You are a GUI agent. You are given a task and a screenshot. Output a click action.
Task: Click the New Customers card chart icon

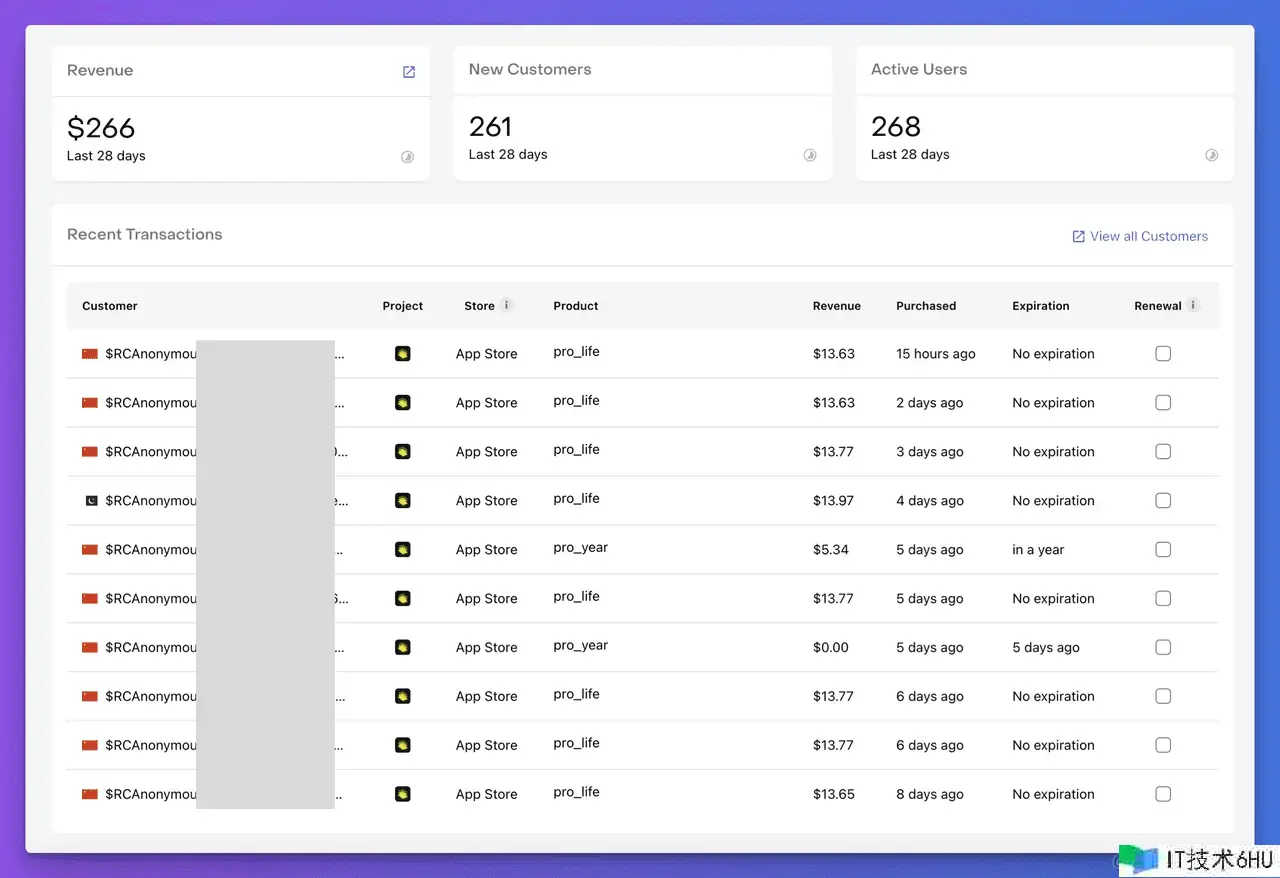[810, 155]
